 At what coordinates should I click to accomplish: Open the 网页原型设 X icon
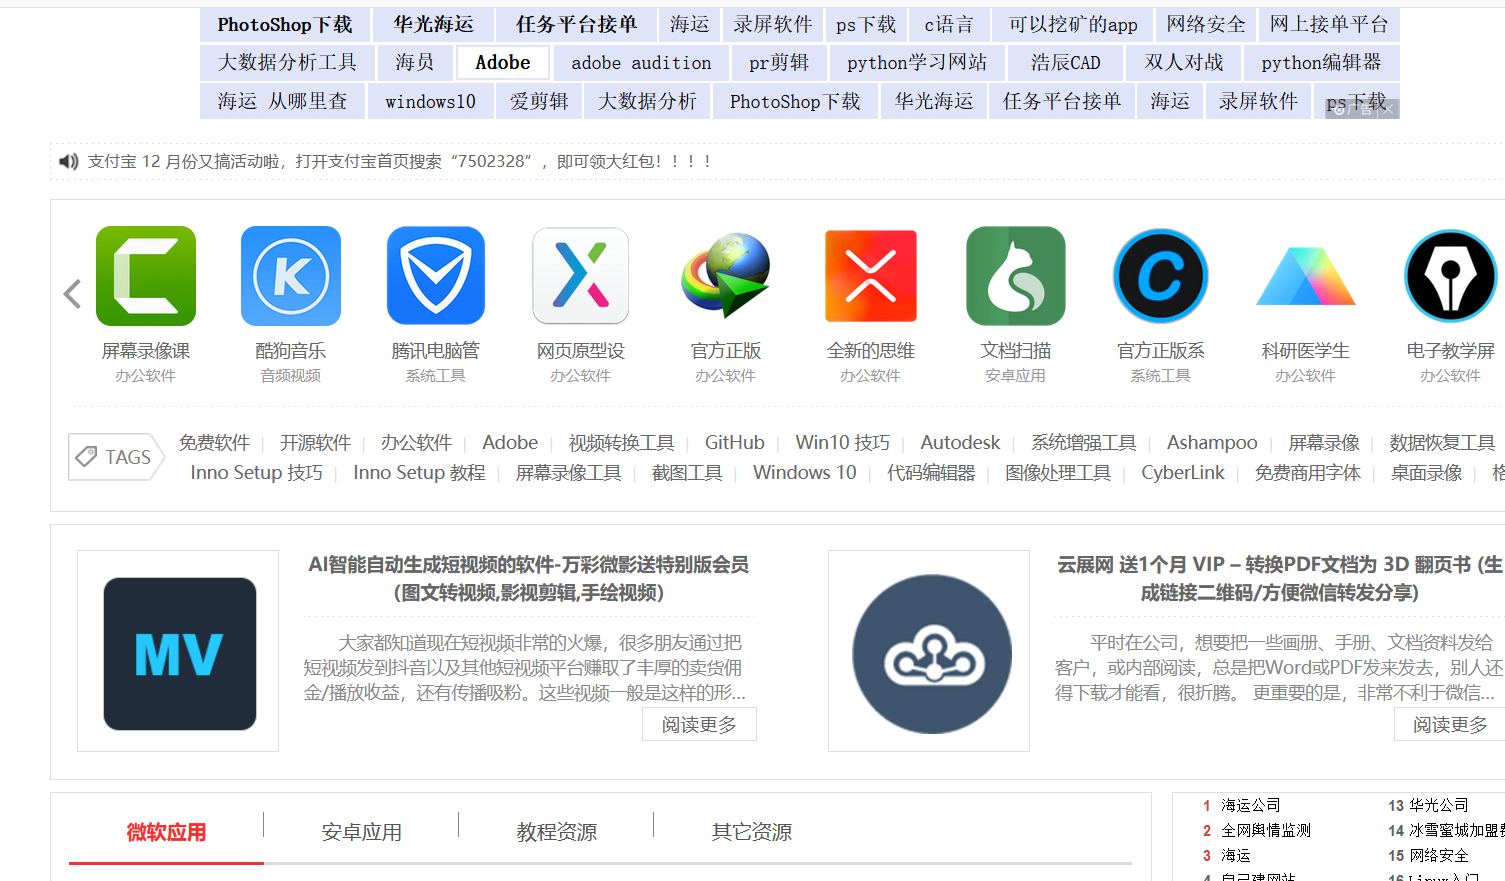581,276
